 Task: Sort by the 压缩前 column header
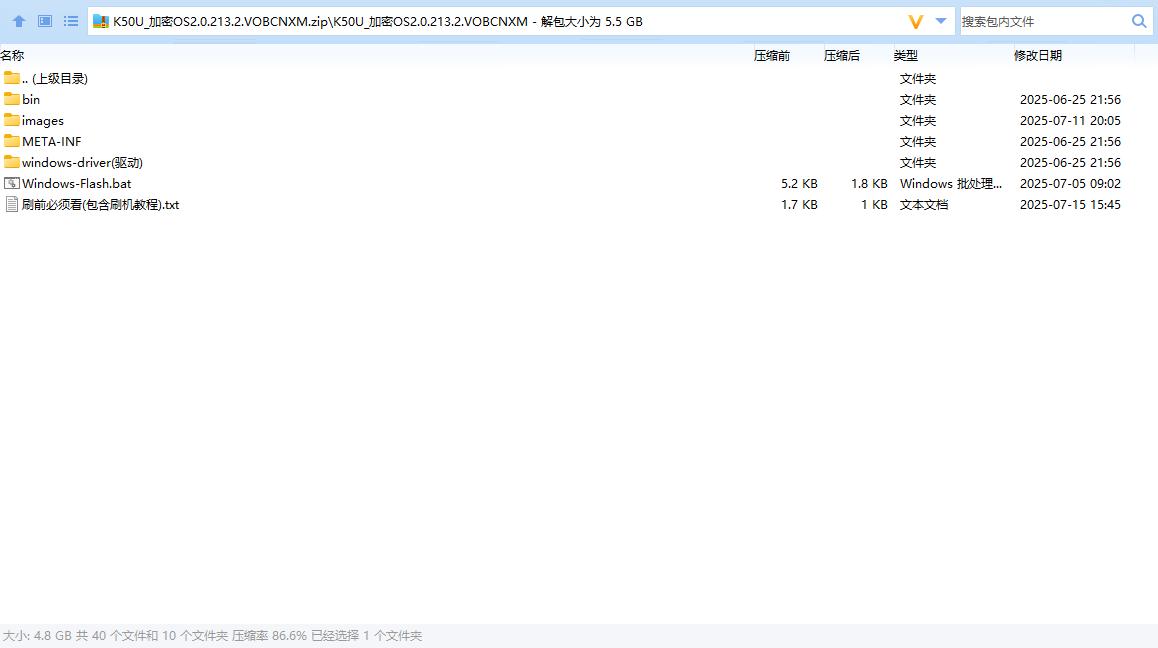(x=772, y=55)
